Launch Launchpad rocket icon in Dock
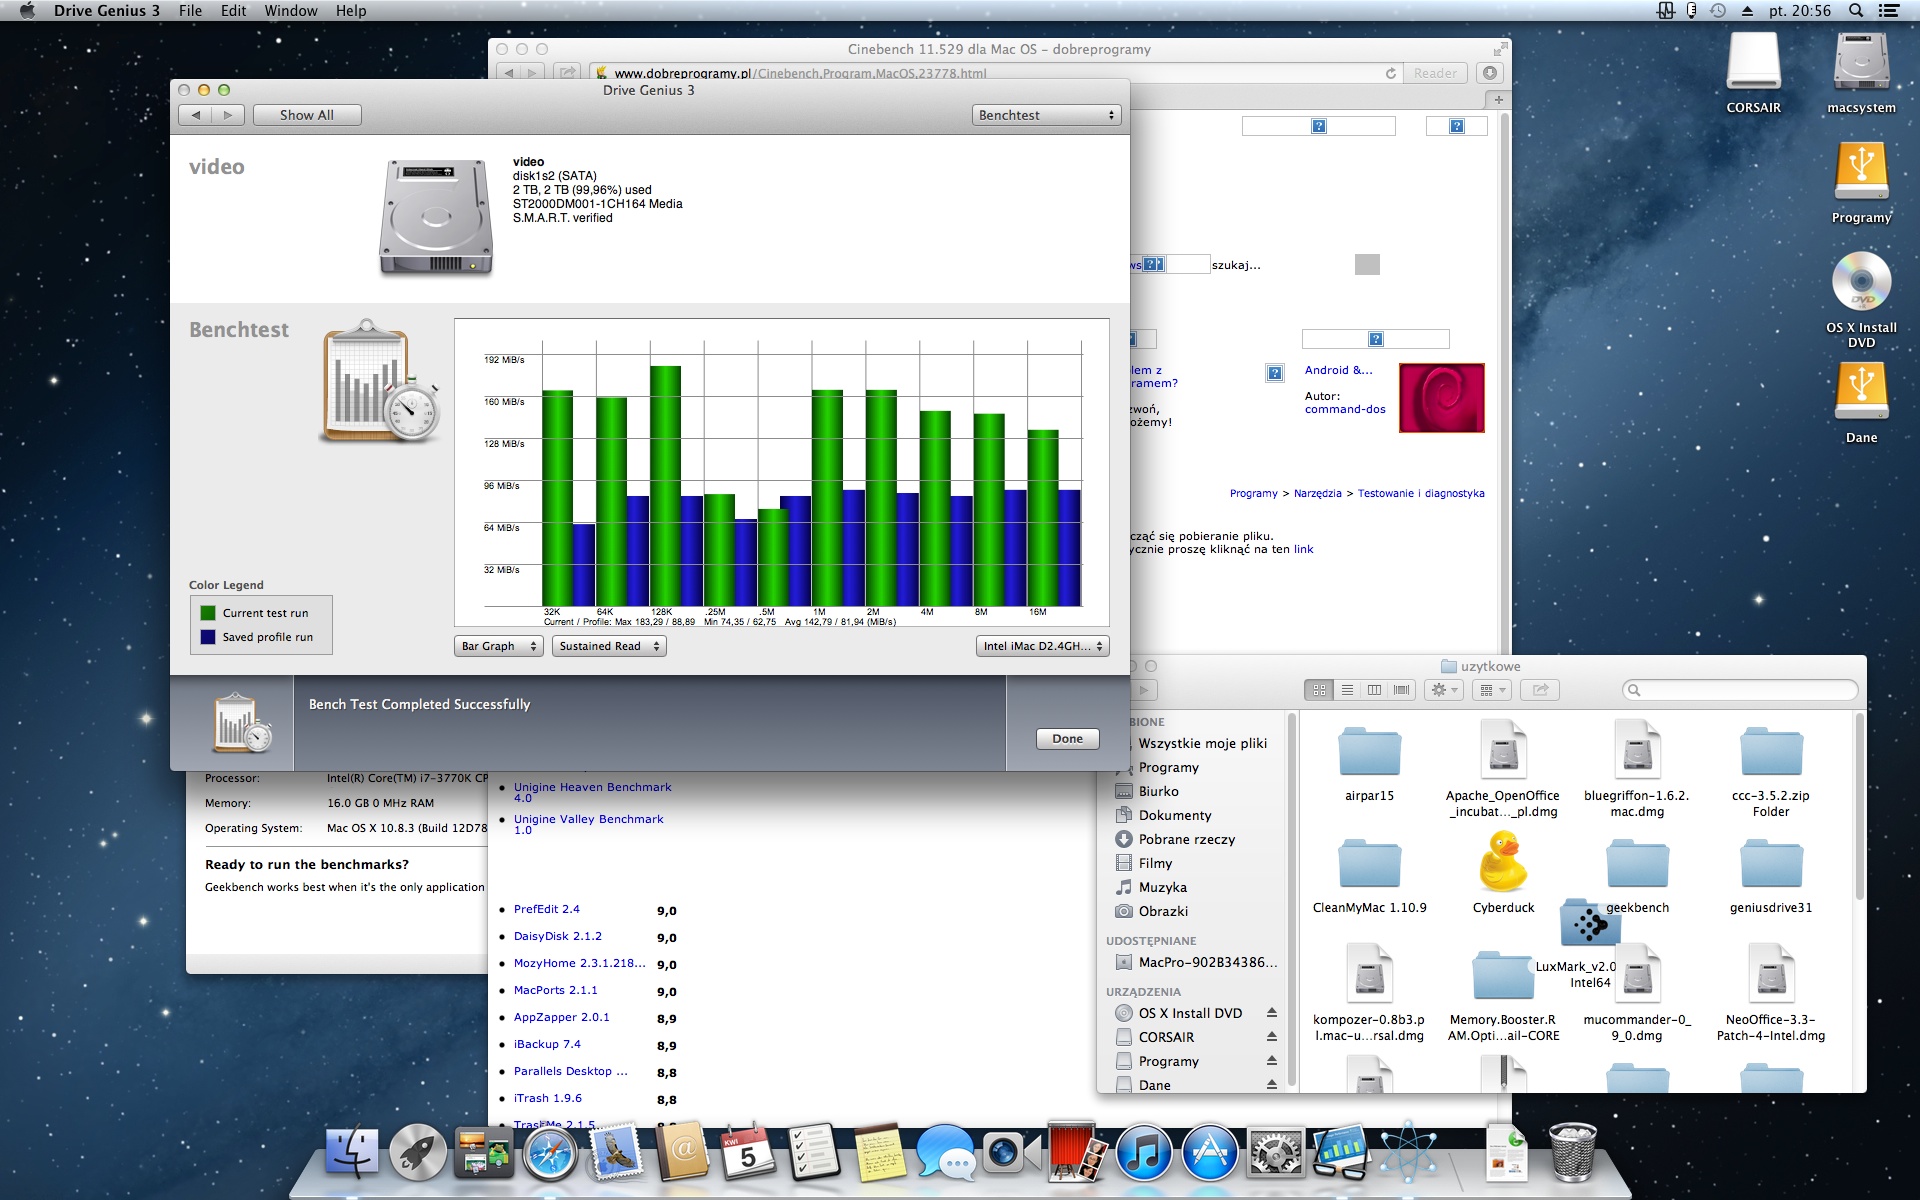The image size is (1920, 1200). point(418,1153)
